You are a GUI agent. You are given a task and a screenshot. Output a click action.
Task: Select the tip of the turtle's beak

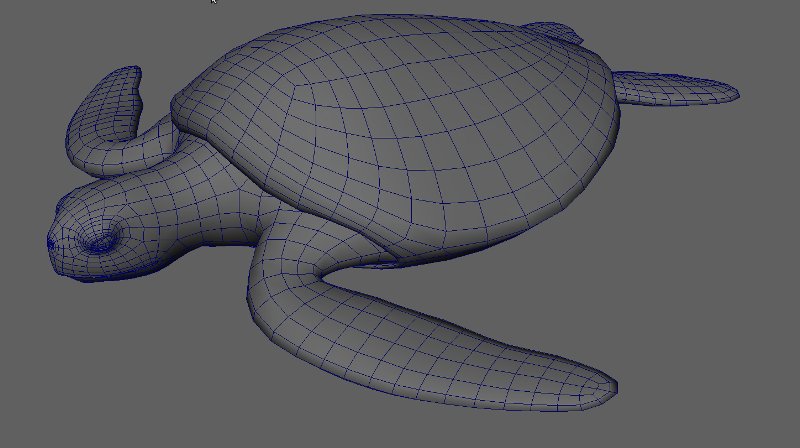point(51,242)
